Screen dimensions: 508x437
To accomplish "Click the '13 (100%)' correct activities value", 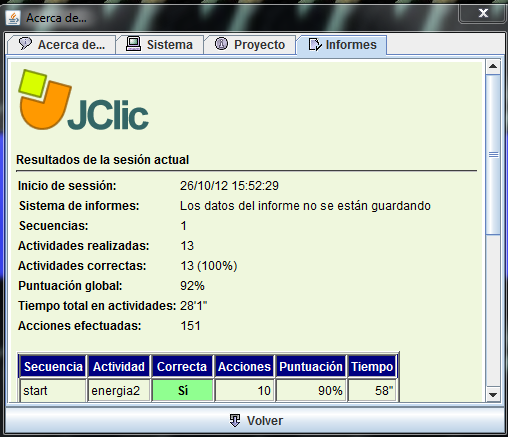I will [x=209, y=266].
